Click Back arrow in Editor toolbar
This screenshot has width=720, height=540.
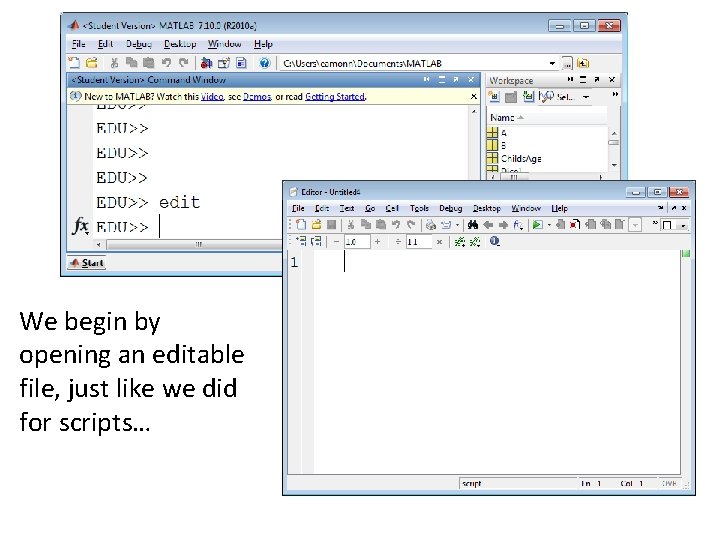(x=488, y=225)
